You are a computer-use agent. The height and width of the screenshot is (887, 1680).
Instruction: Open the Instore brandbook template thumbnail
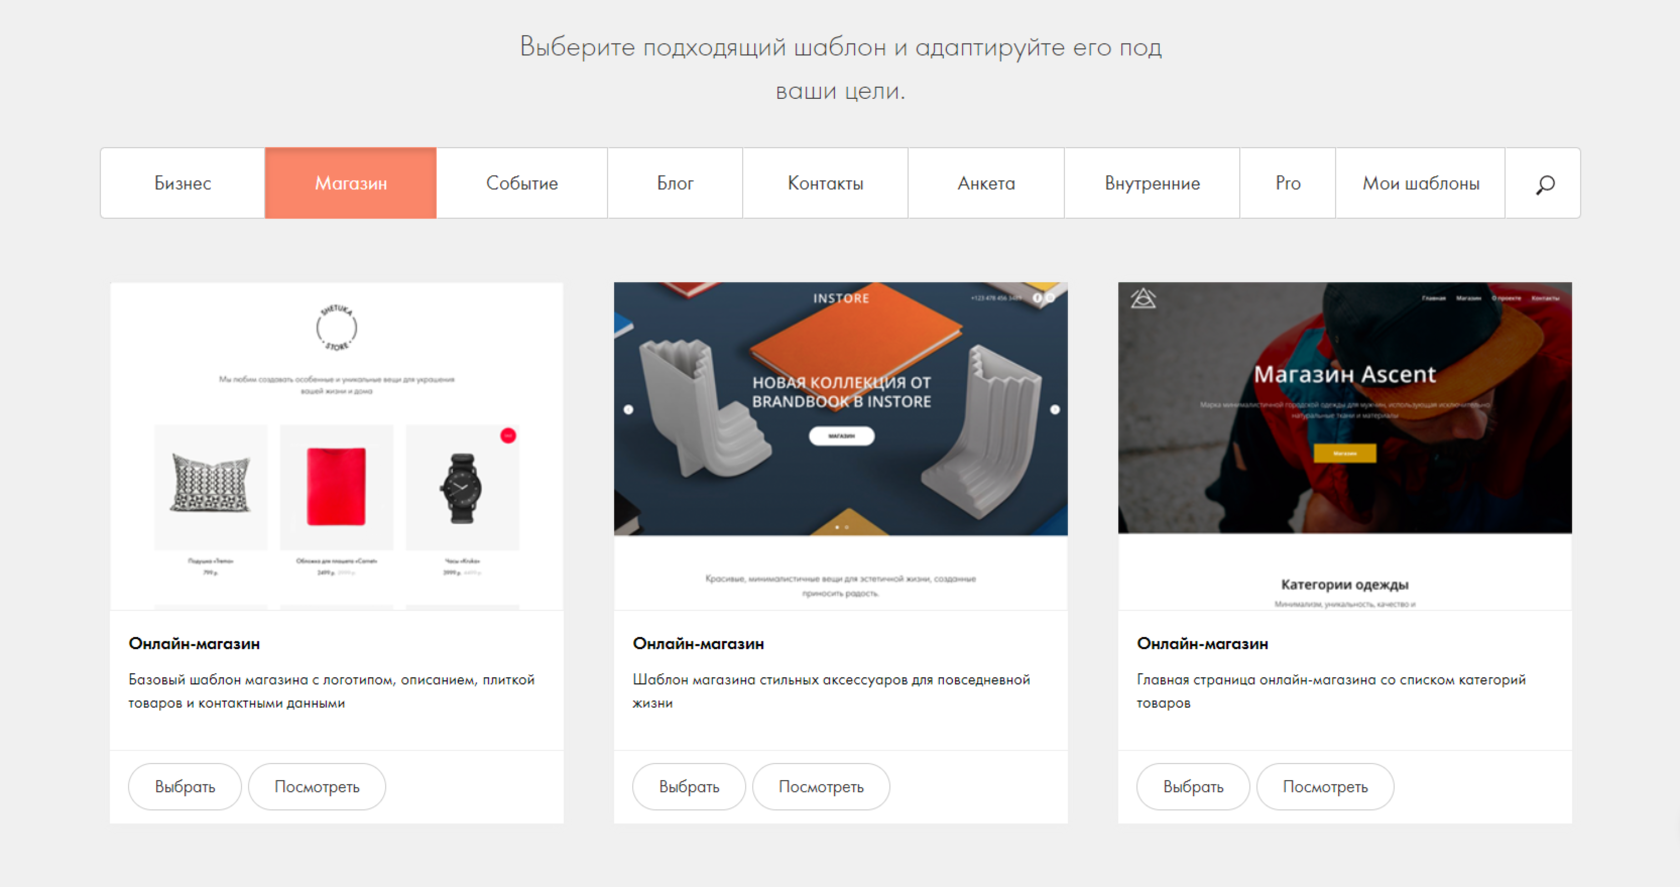tap(841, 446)
